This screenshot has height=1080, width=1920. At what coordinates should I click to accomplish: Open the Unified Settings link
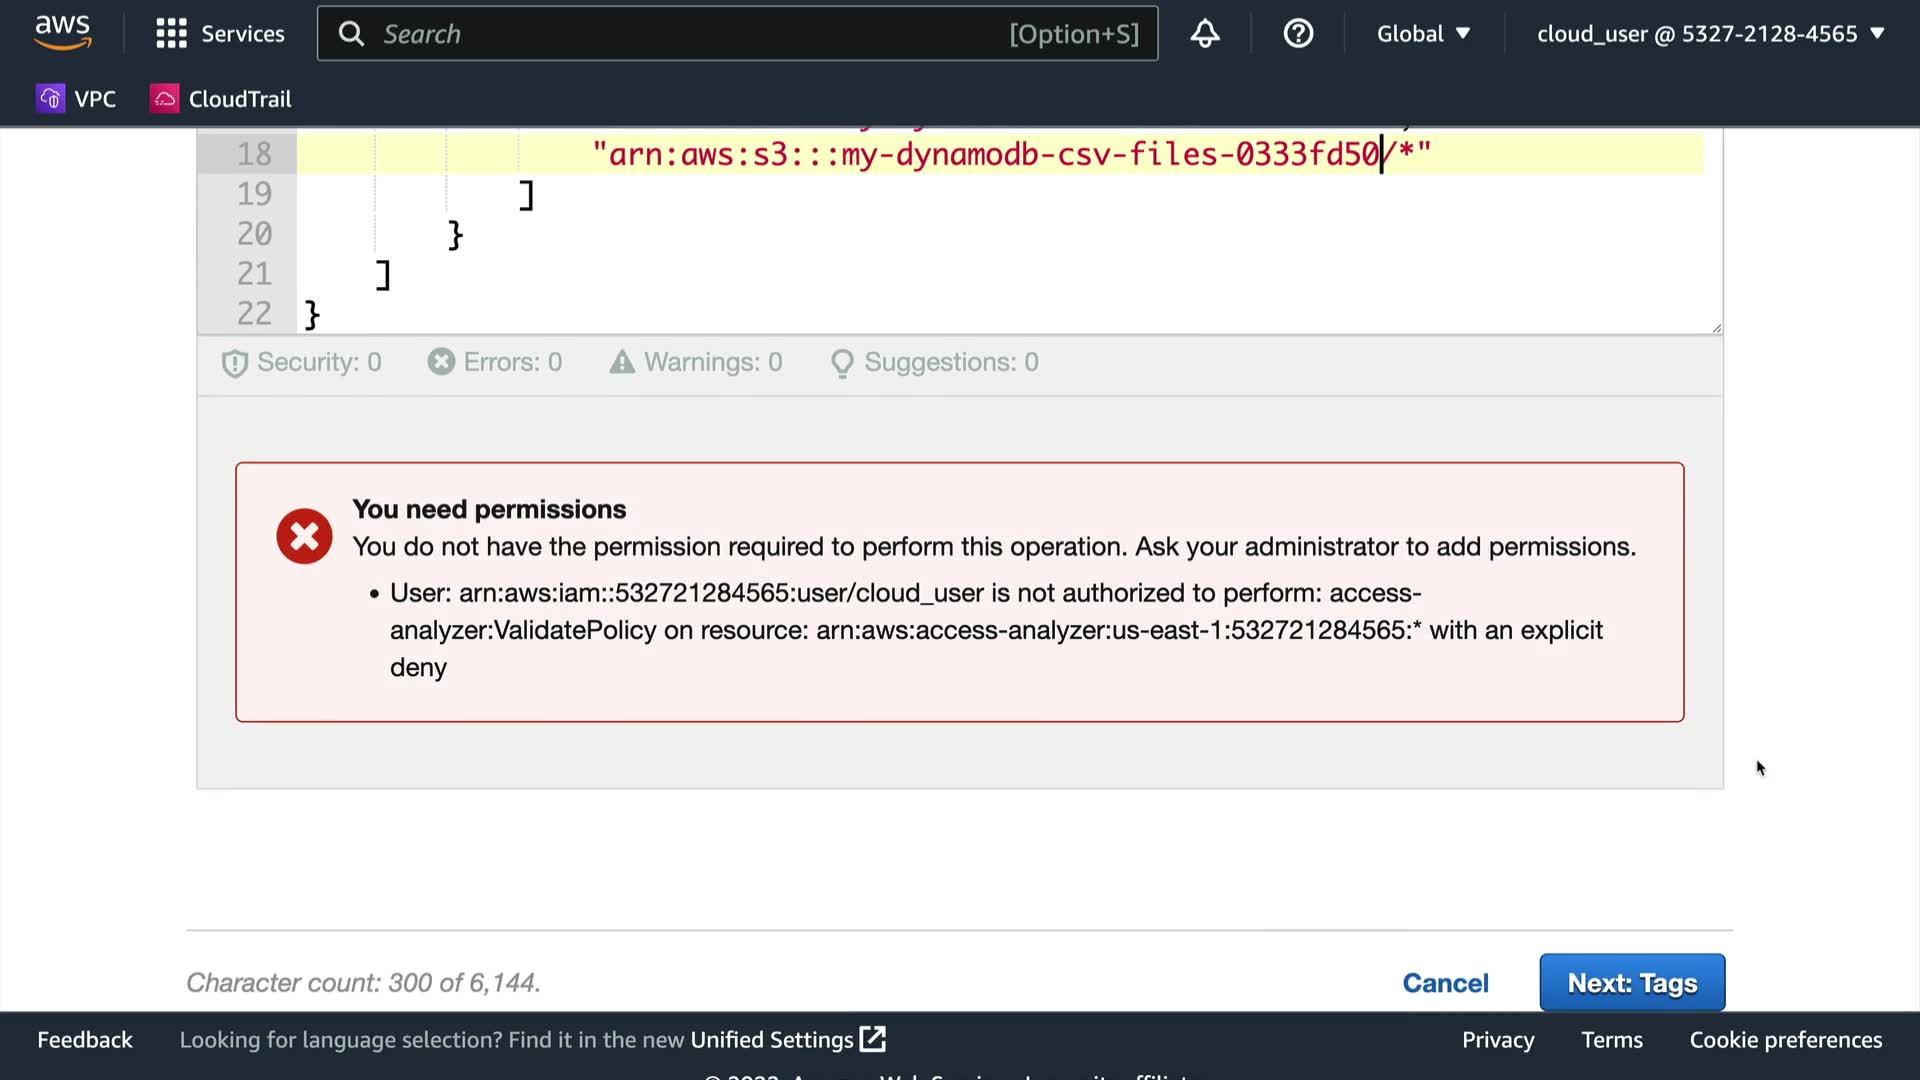[x=787, y=1040]
